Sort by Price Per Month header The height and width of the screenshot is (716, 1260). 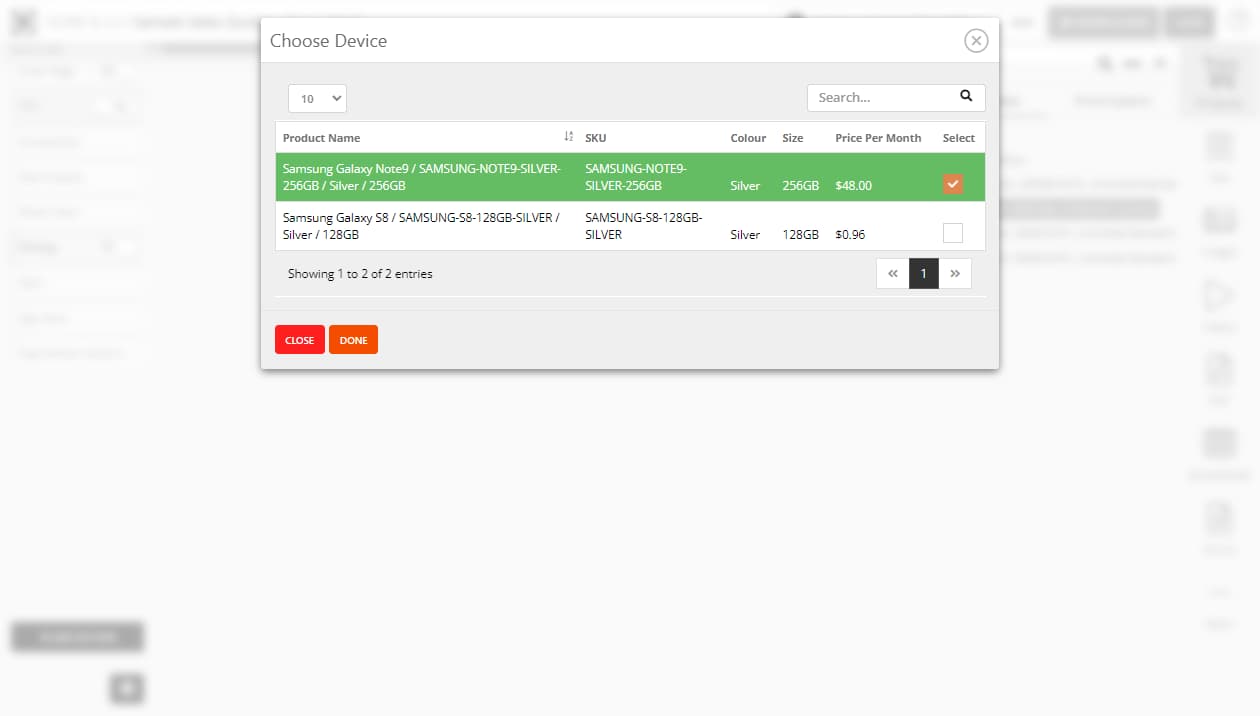click(x=878, y=138)
